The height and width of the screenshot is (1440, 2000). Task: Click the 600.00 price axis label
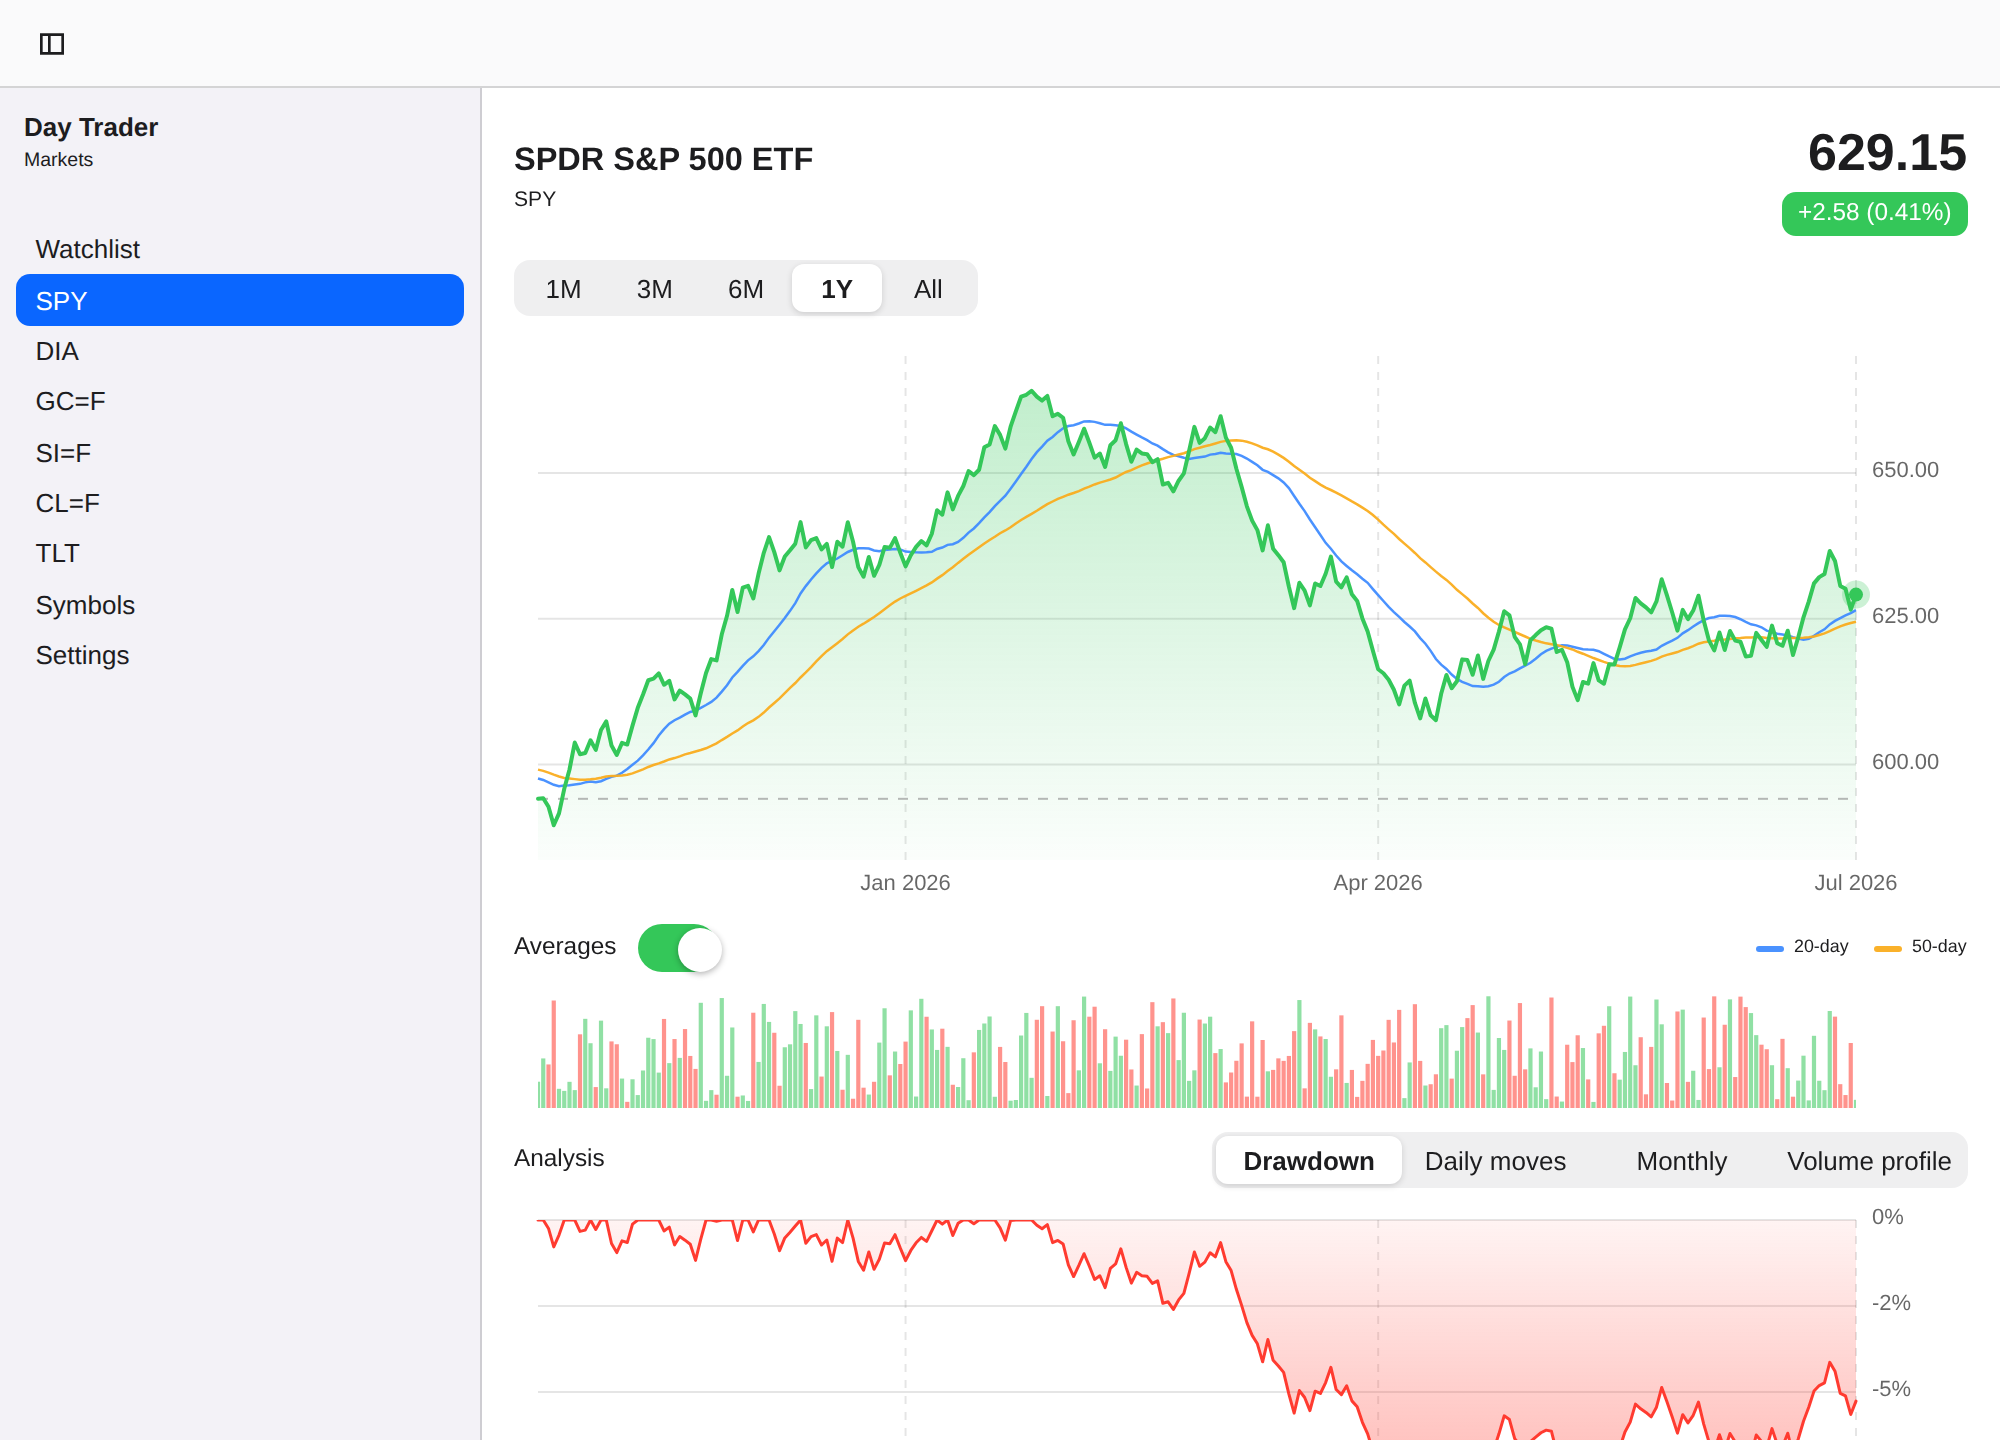click(1905, 762)
